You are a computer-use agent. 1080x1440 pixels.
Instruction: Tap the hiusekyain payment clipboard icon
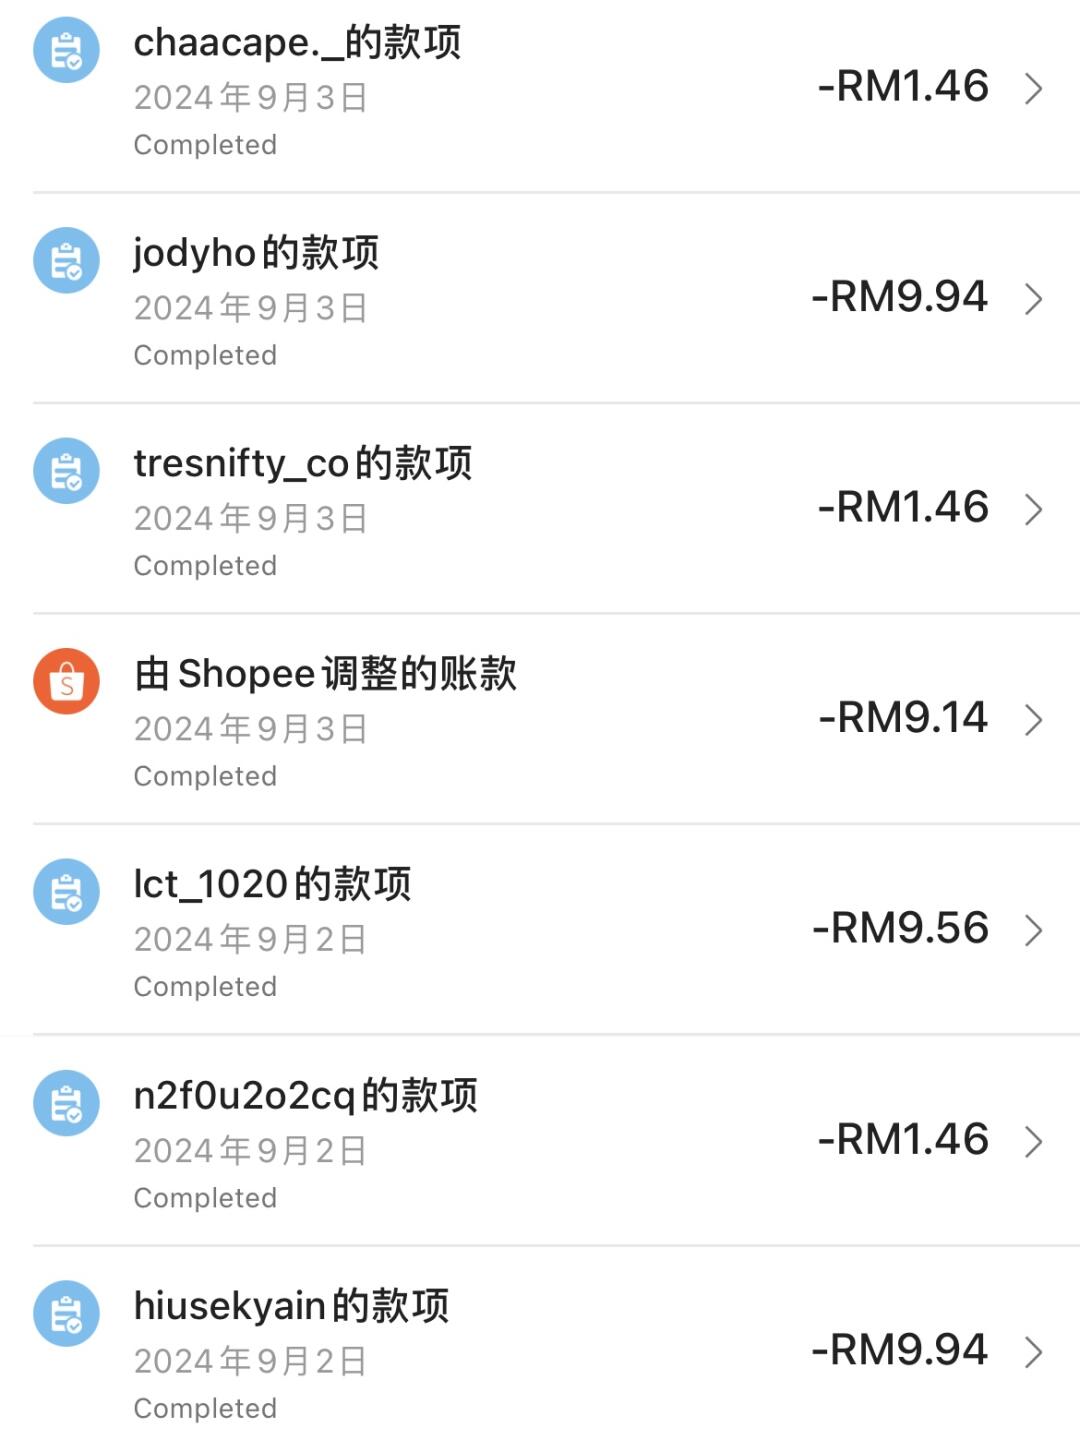tap(66, 1314)
